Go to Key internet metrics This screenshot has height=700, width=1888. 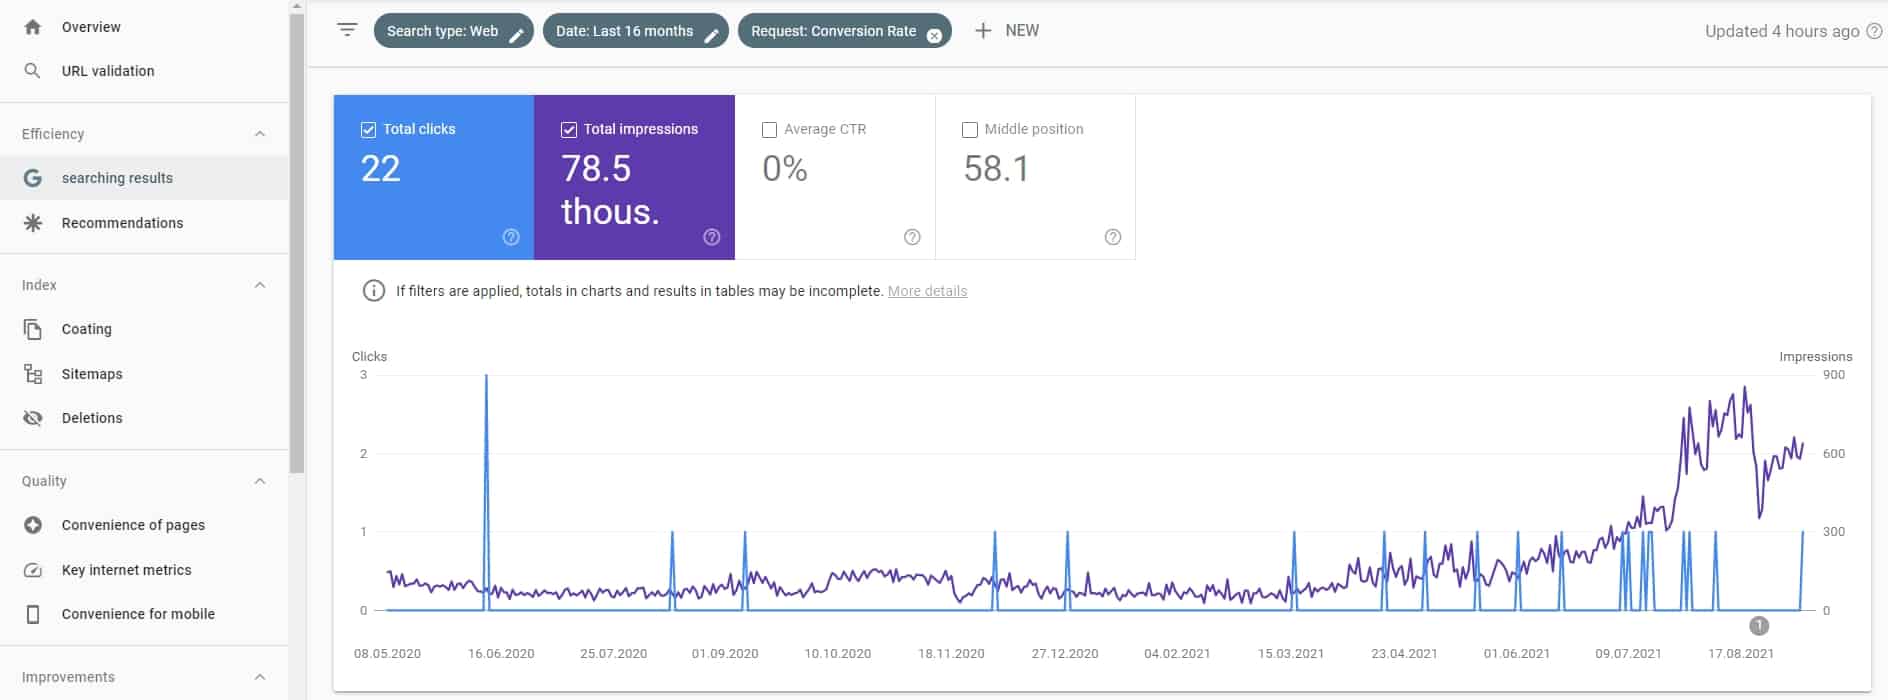coord(126,570)
